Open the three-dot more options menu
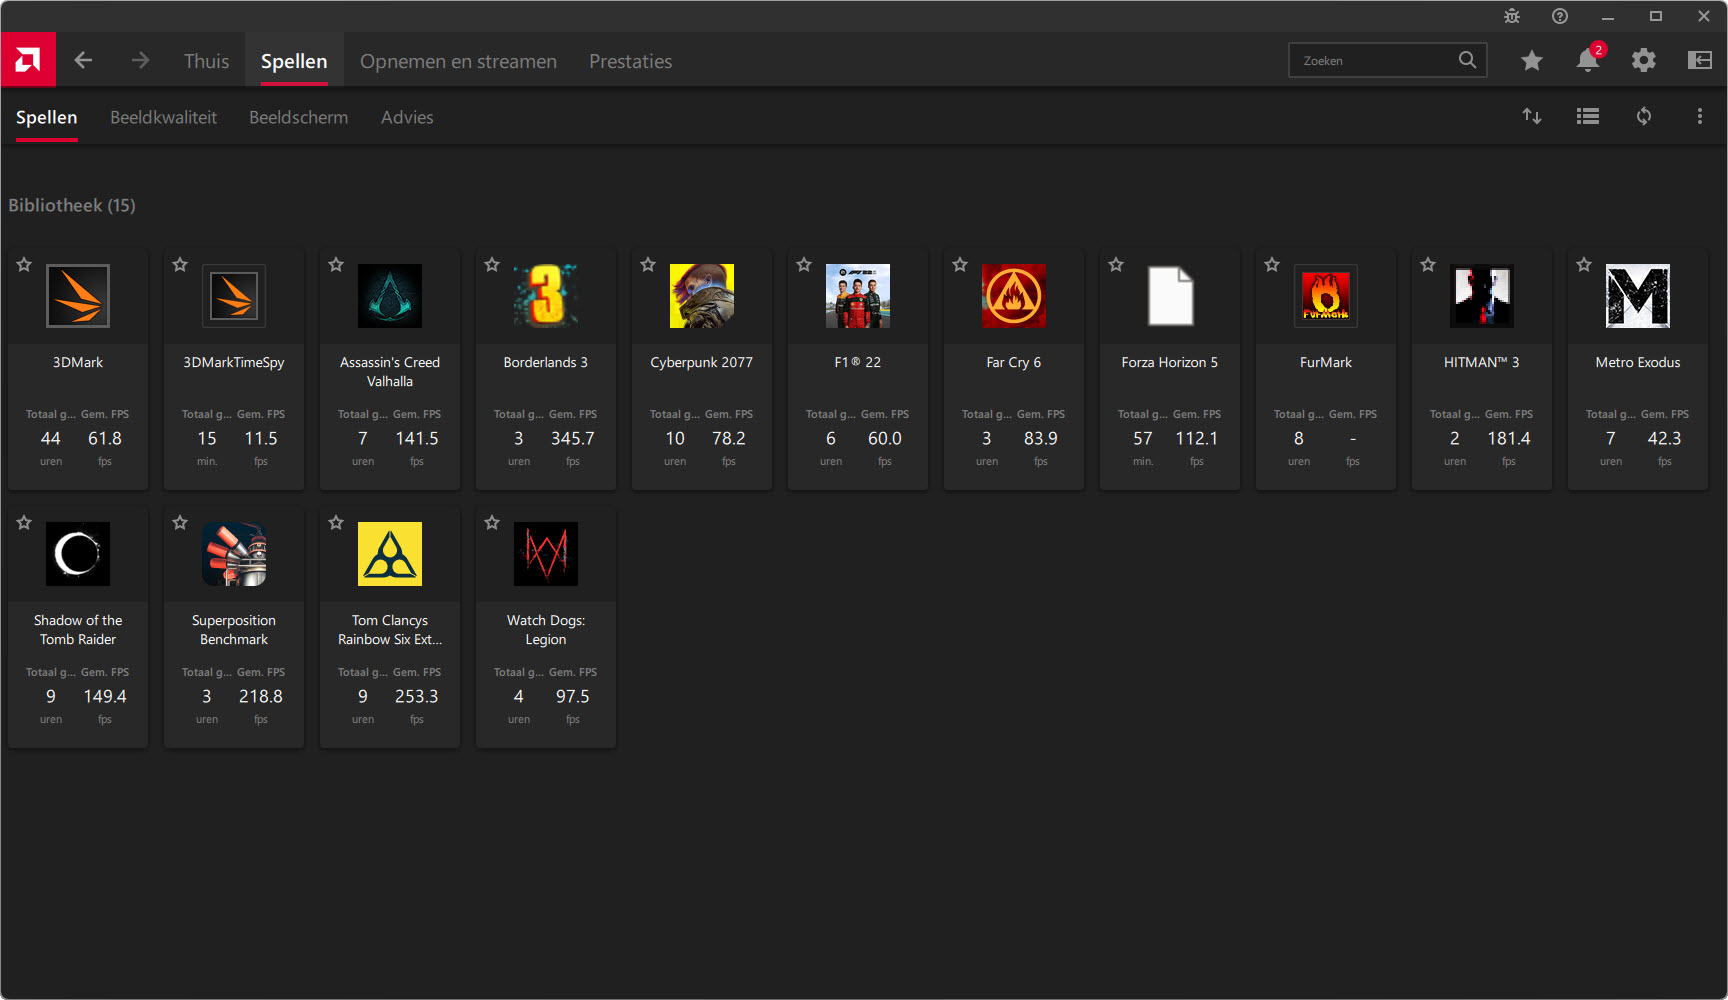Screen dimensions: 1728x1000 [1700, 117]
